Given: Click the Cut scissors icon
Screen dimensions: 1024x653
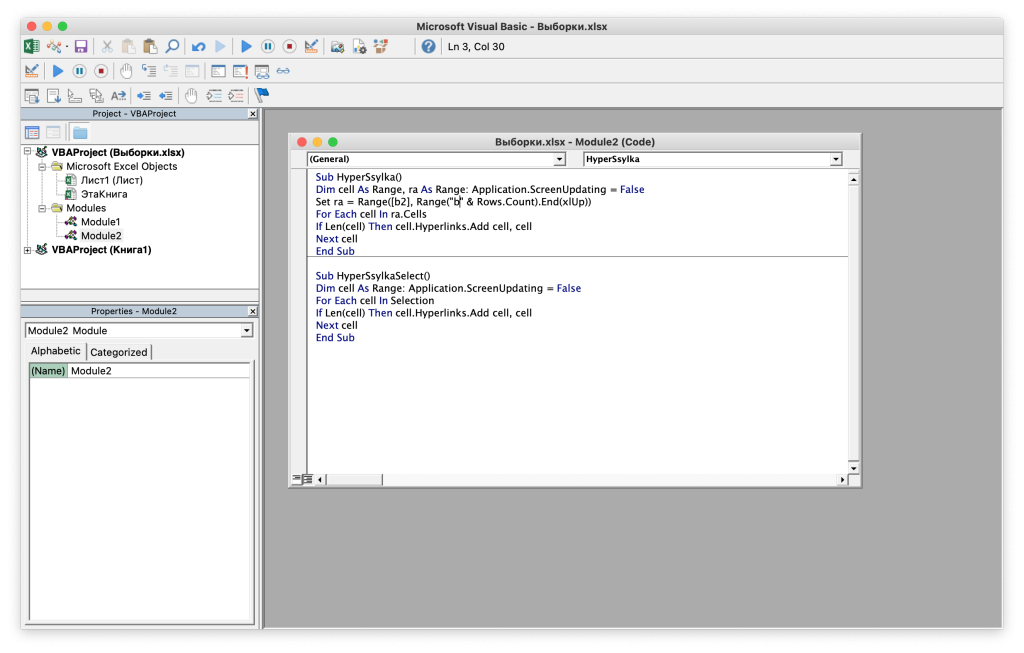Looking at the screenshot, I should 107,46.
